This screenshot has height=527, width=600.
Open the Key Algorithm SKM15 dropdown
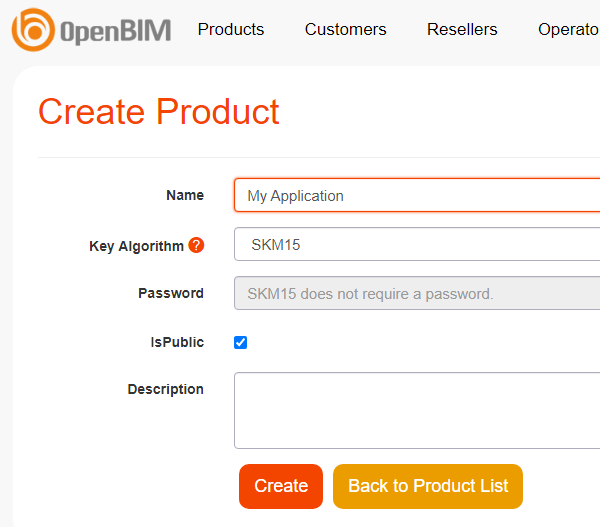(416, 244)
